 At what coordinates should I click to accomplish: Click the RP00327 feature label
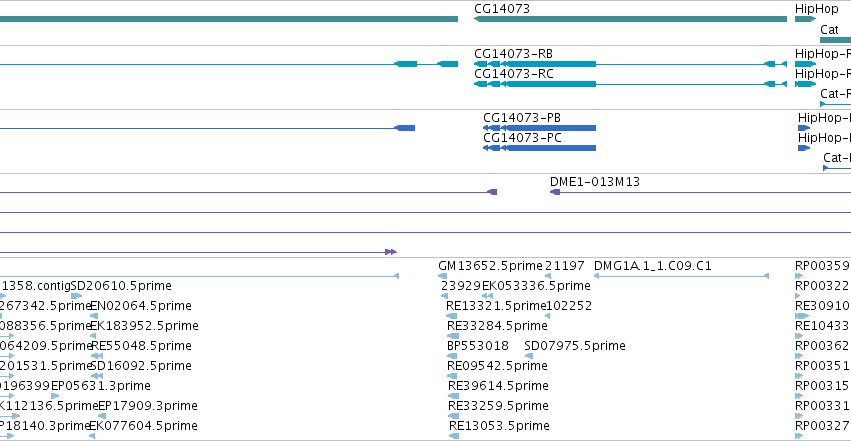click(x=823, y=426)
